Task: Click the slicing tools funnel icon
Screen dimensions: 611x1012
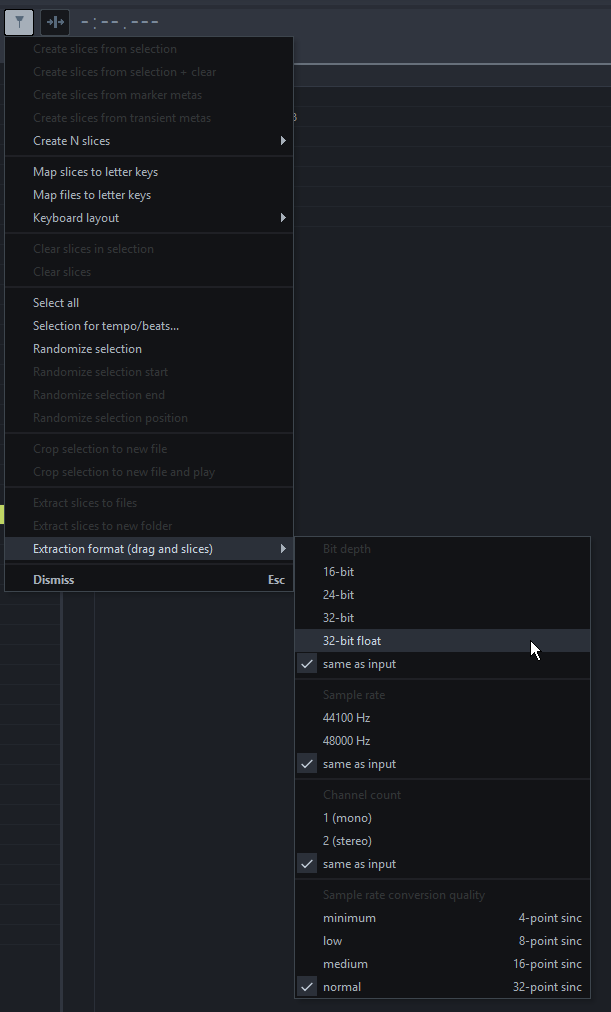Action: (19, 22)
